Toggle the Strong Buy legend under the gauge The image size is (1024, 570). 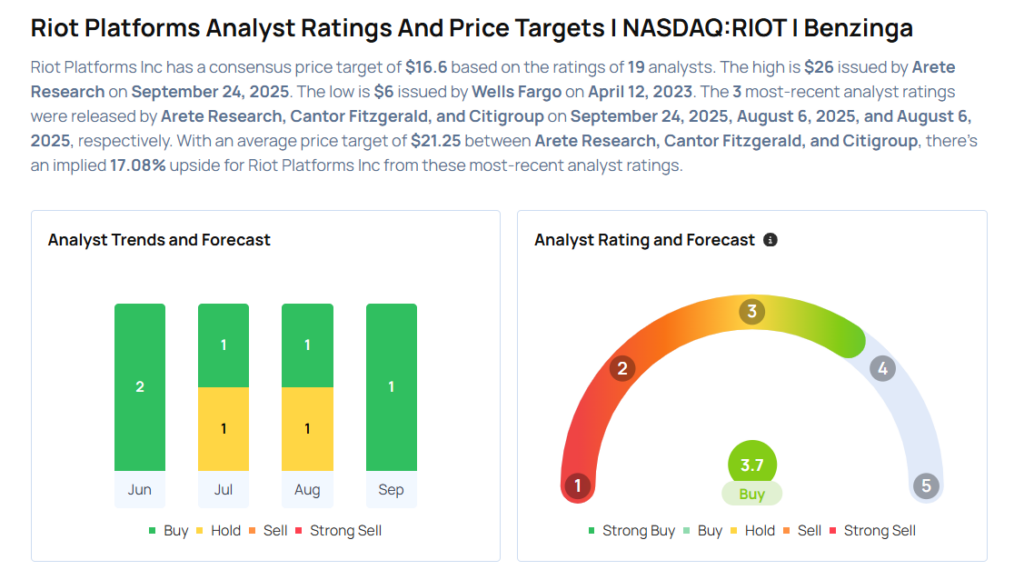point(631,531)
